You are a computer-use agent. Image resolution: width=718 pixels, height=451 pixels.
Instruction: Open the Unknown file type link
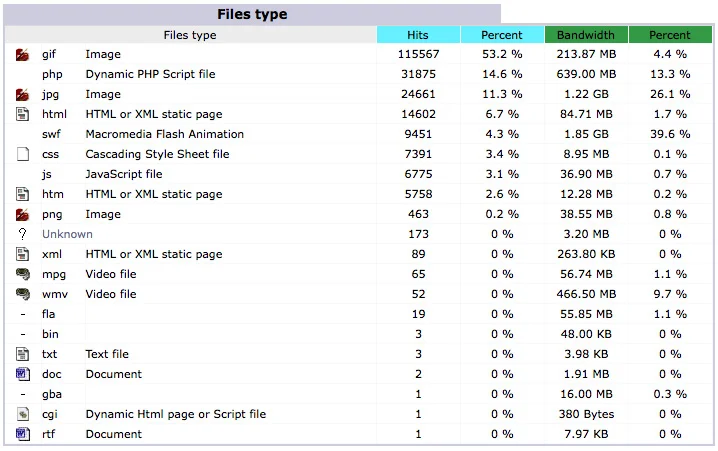[x=67, y=234]
